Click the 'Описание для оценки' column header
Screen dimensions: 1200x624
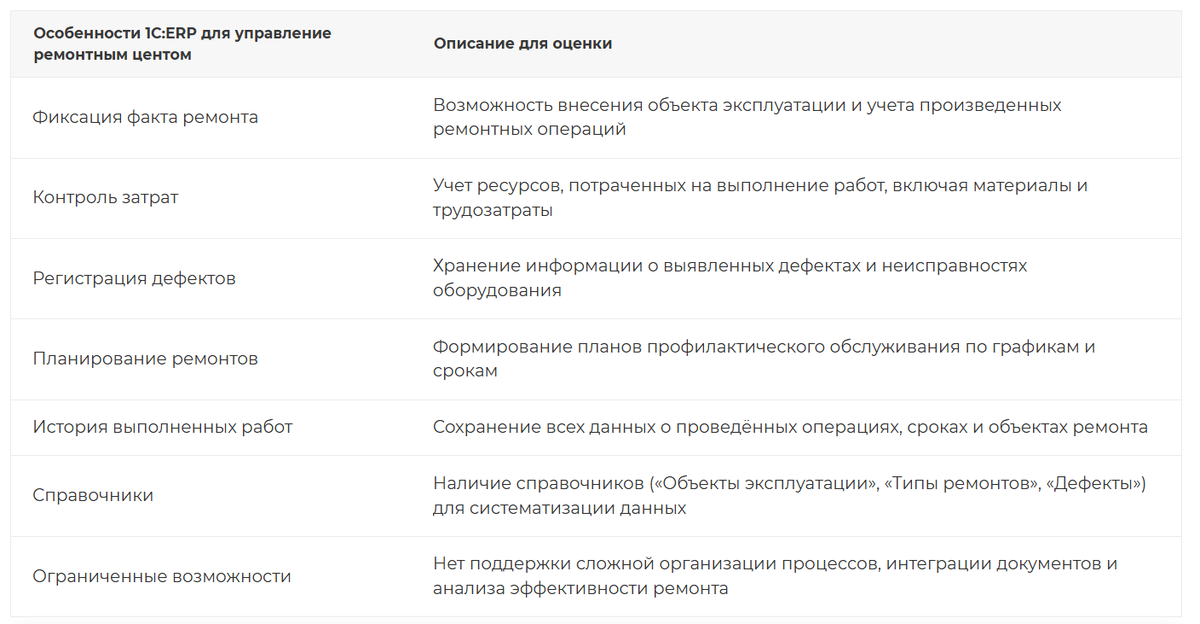(523, 44)
